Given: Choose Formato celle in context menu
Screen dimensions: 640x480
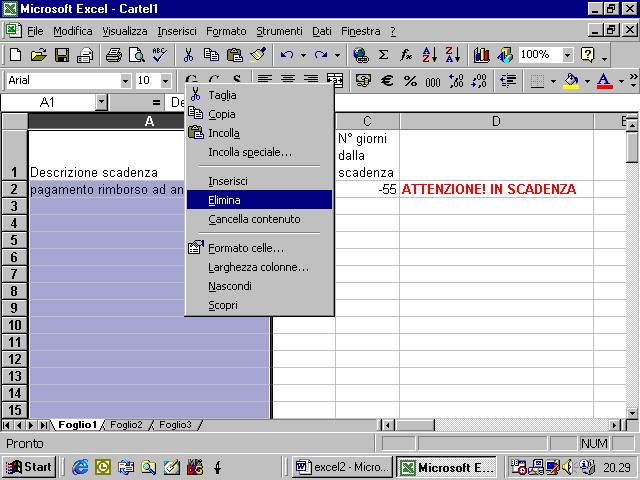Looking at the screenshot, I should tap(259, 248).
